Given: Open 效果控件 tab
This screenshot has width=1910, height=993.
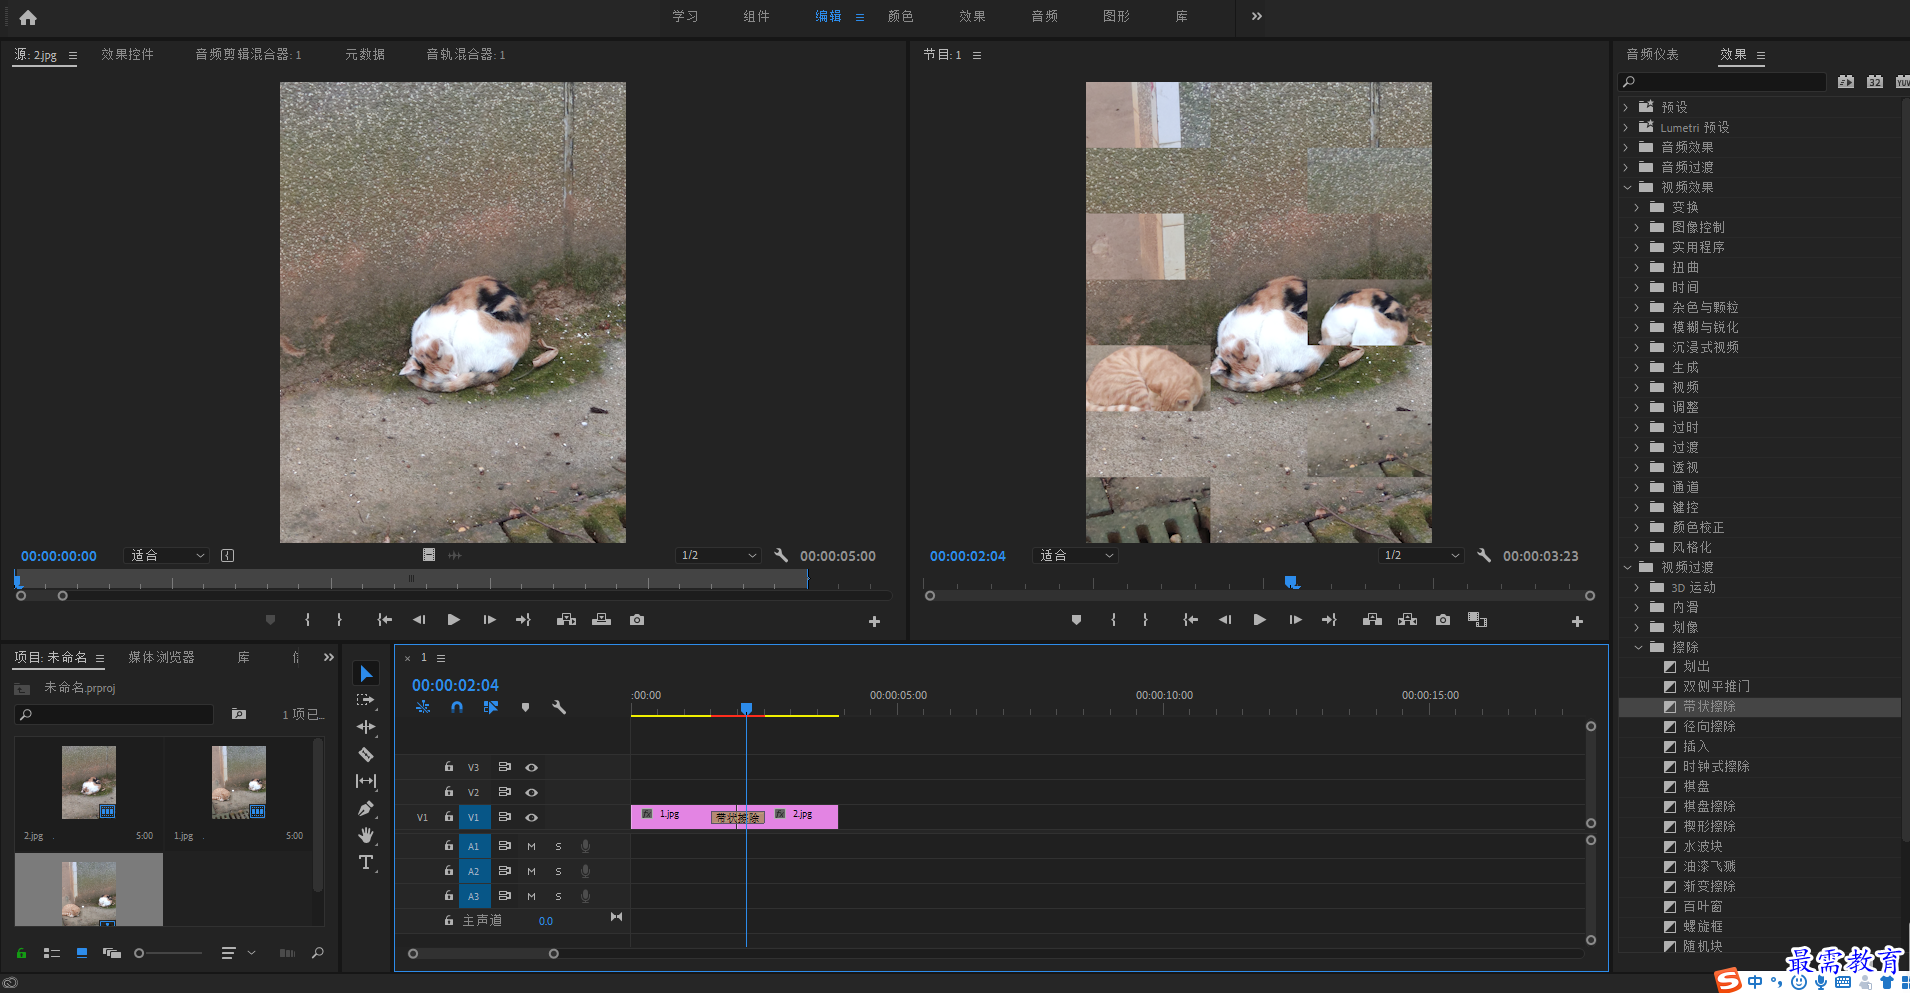Looking at the screenshot, I should pos(127,54).
